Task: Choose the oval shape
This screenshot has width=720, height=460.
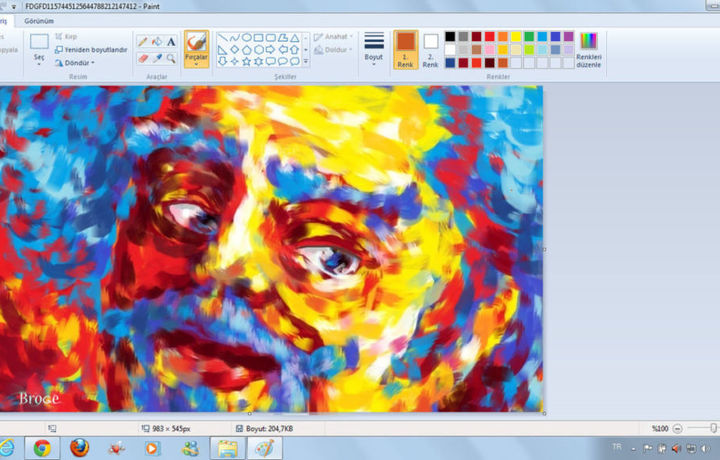Action: pos(247,38)
